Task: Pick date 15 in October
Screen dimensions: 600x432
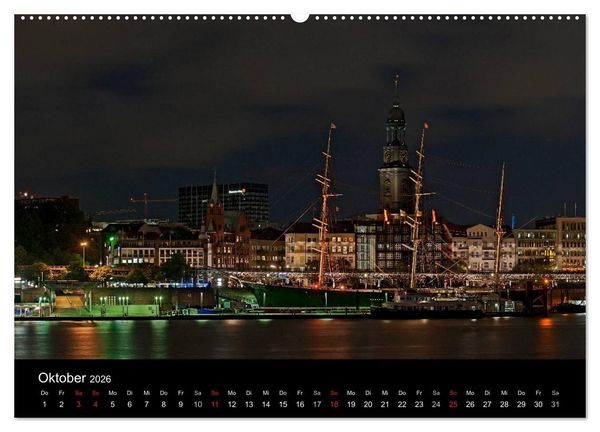Action: coord(283,404)
